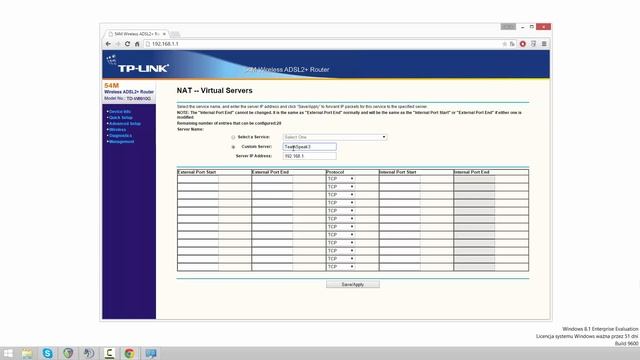
Task: Open Diagnostics in the sidebar
Action: click(120, 136)
